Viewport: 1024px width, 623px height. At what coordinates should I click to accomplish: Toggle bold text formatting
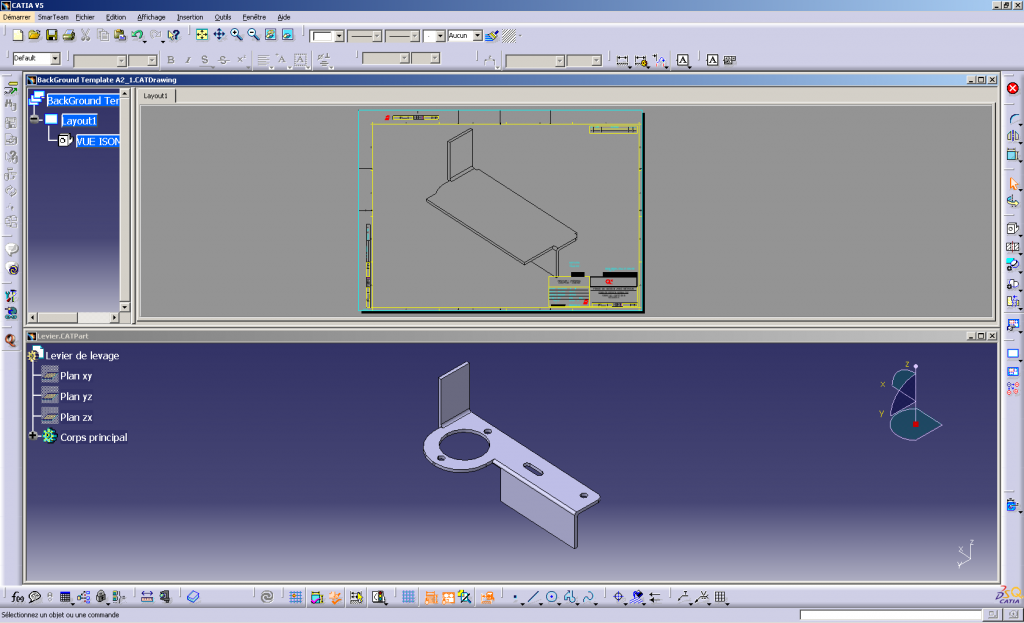click(x=171, y=60)
